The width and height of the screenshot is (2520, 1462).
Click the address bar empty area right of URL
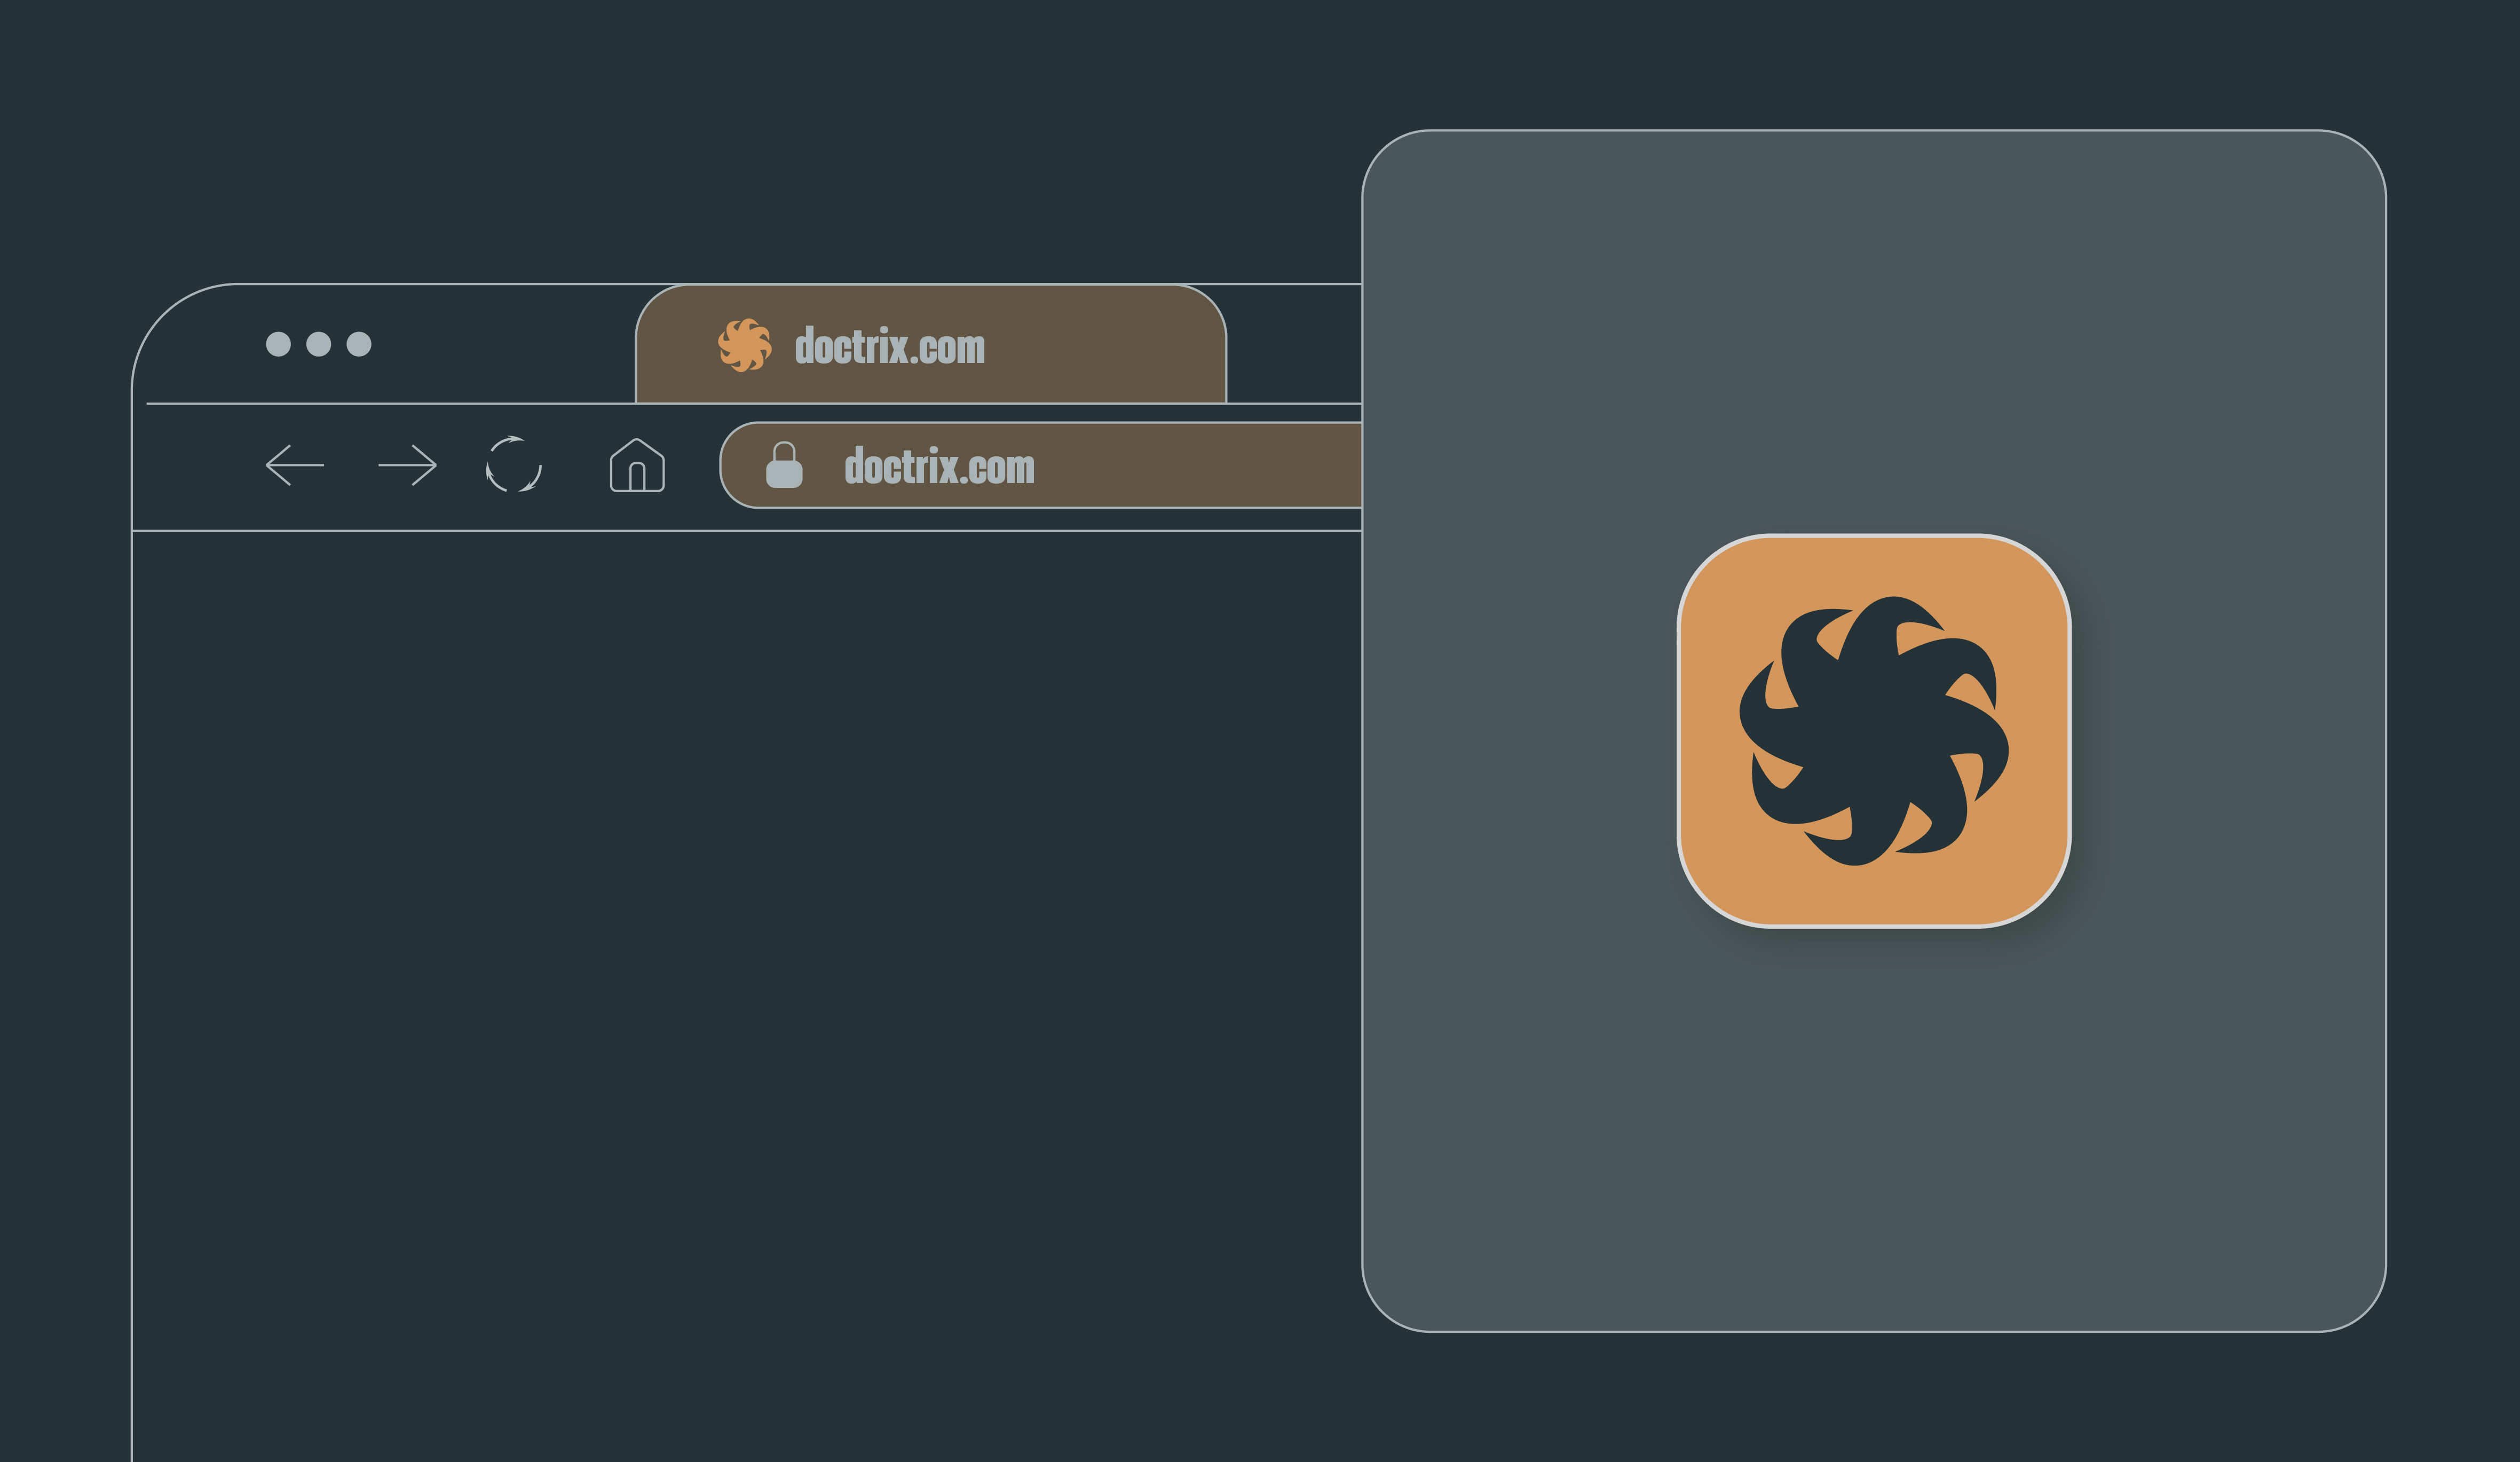1200,466
